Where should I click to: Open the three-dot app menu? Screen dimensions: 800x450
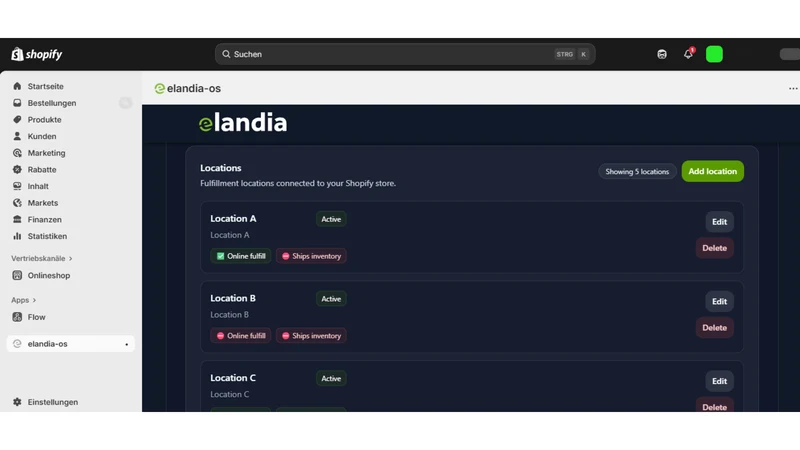click(793, 88)
